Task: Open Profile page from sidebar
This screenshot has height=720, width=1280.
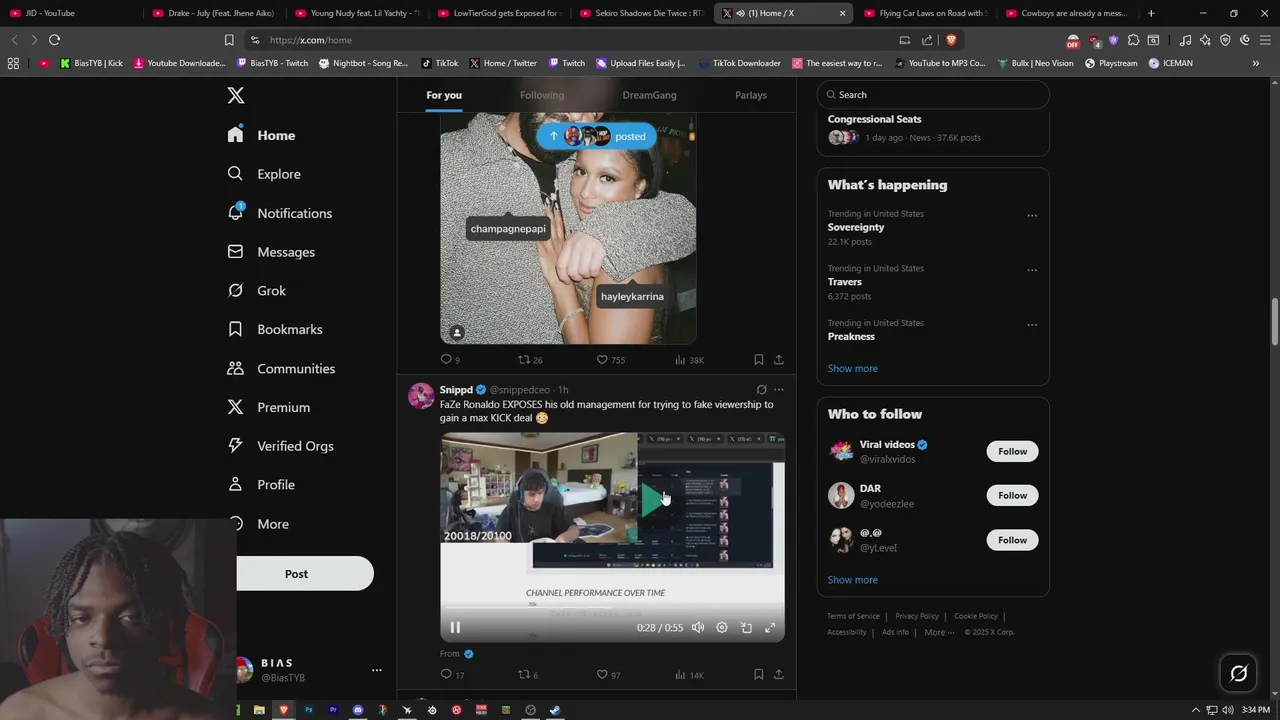Action: click(261, 485)
